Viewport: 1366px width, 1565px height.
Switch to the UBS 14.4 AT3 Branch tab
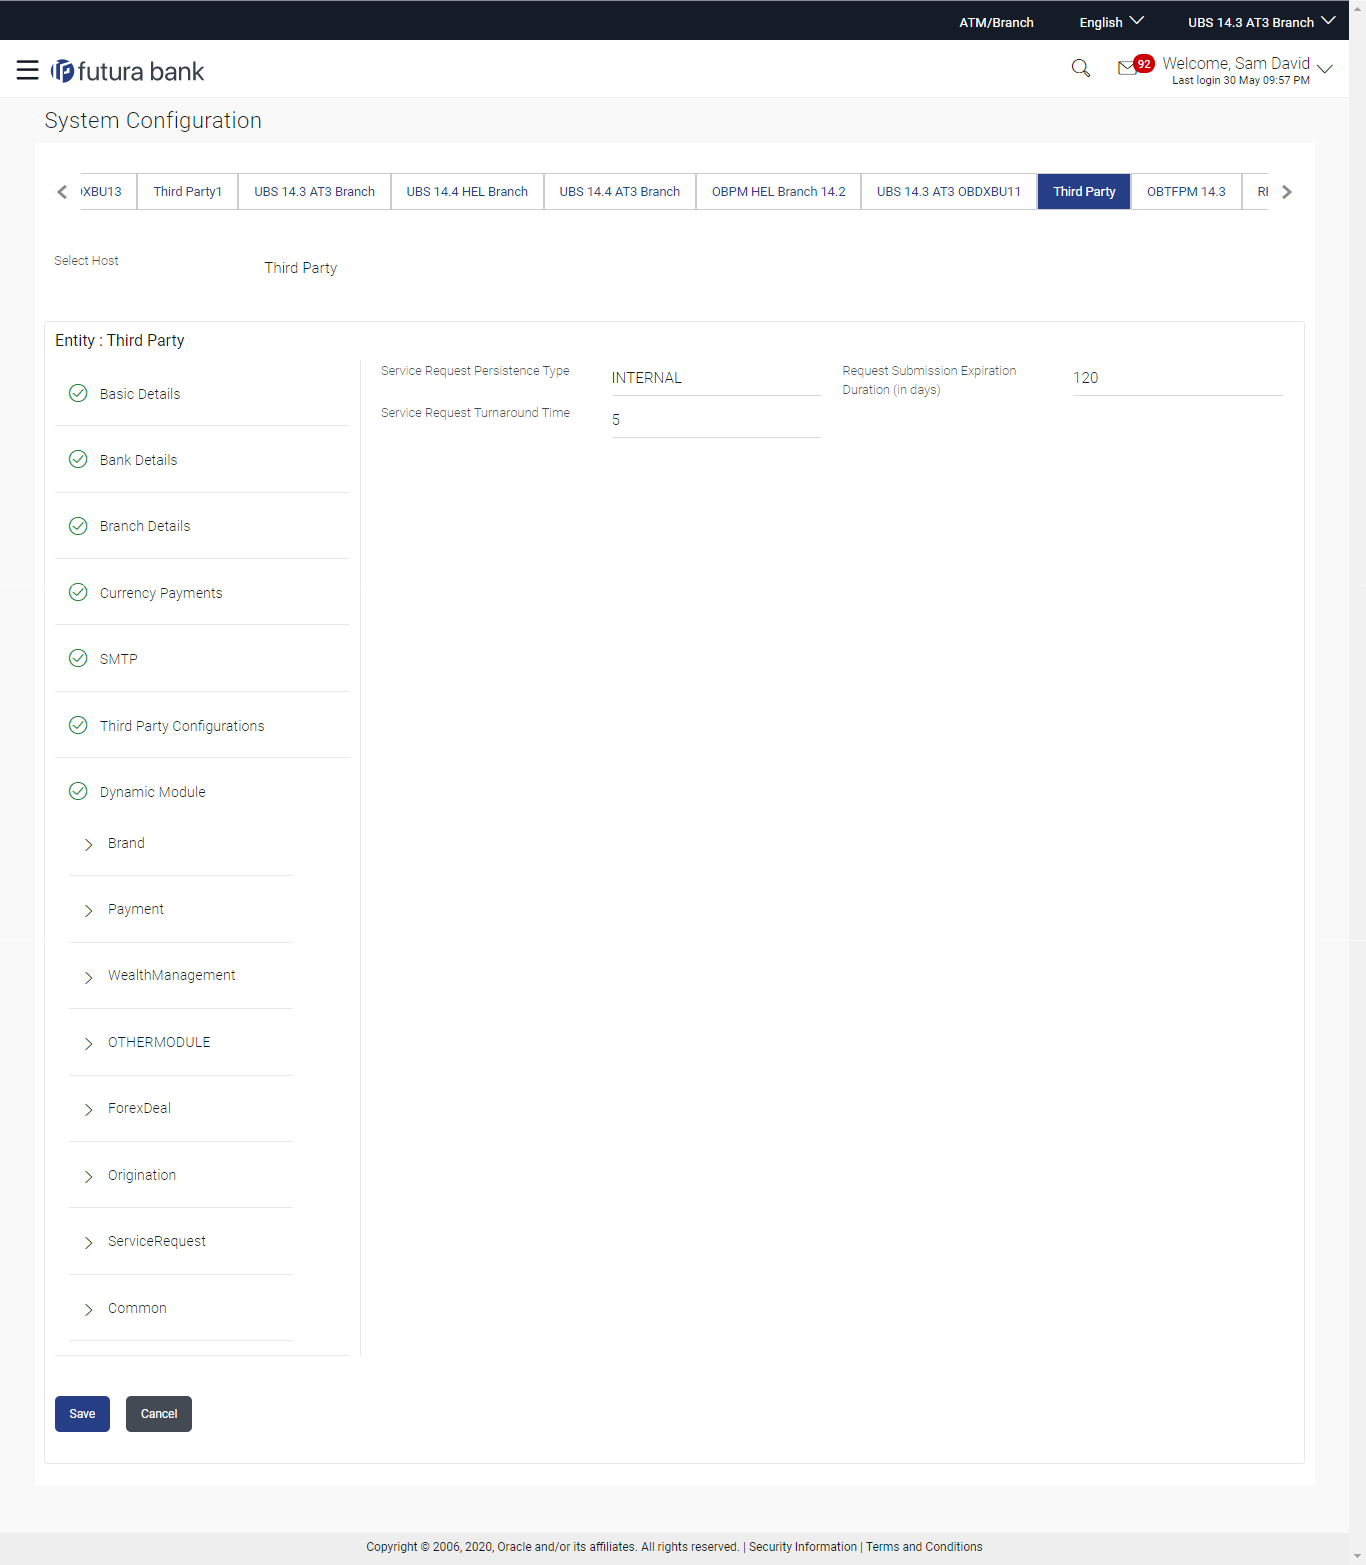pos(620,191)
